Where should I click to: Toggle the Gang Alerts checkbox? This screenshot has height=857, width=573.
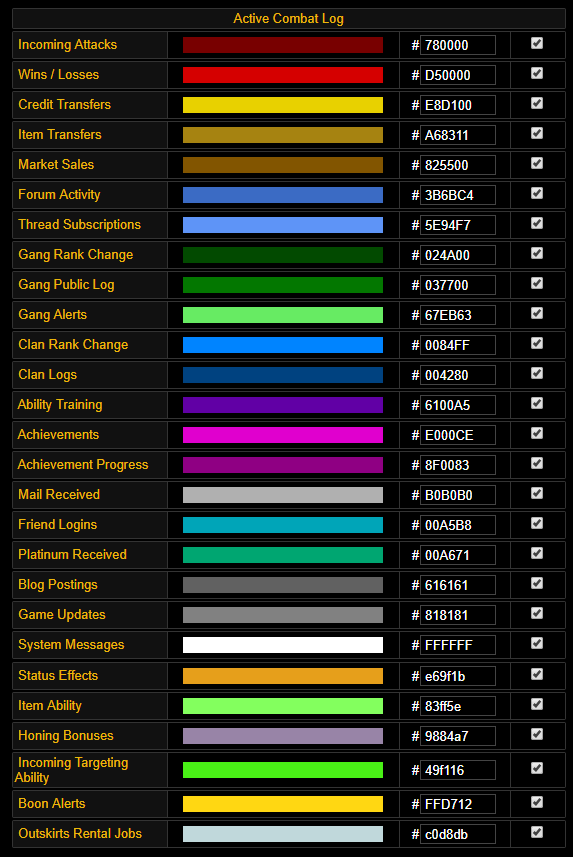click(537, 313)
